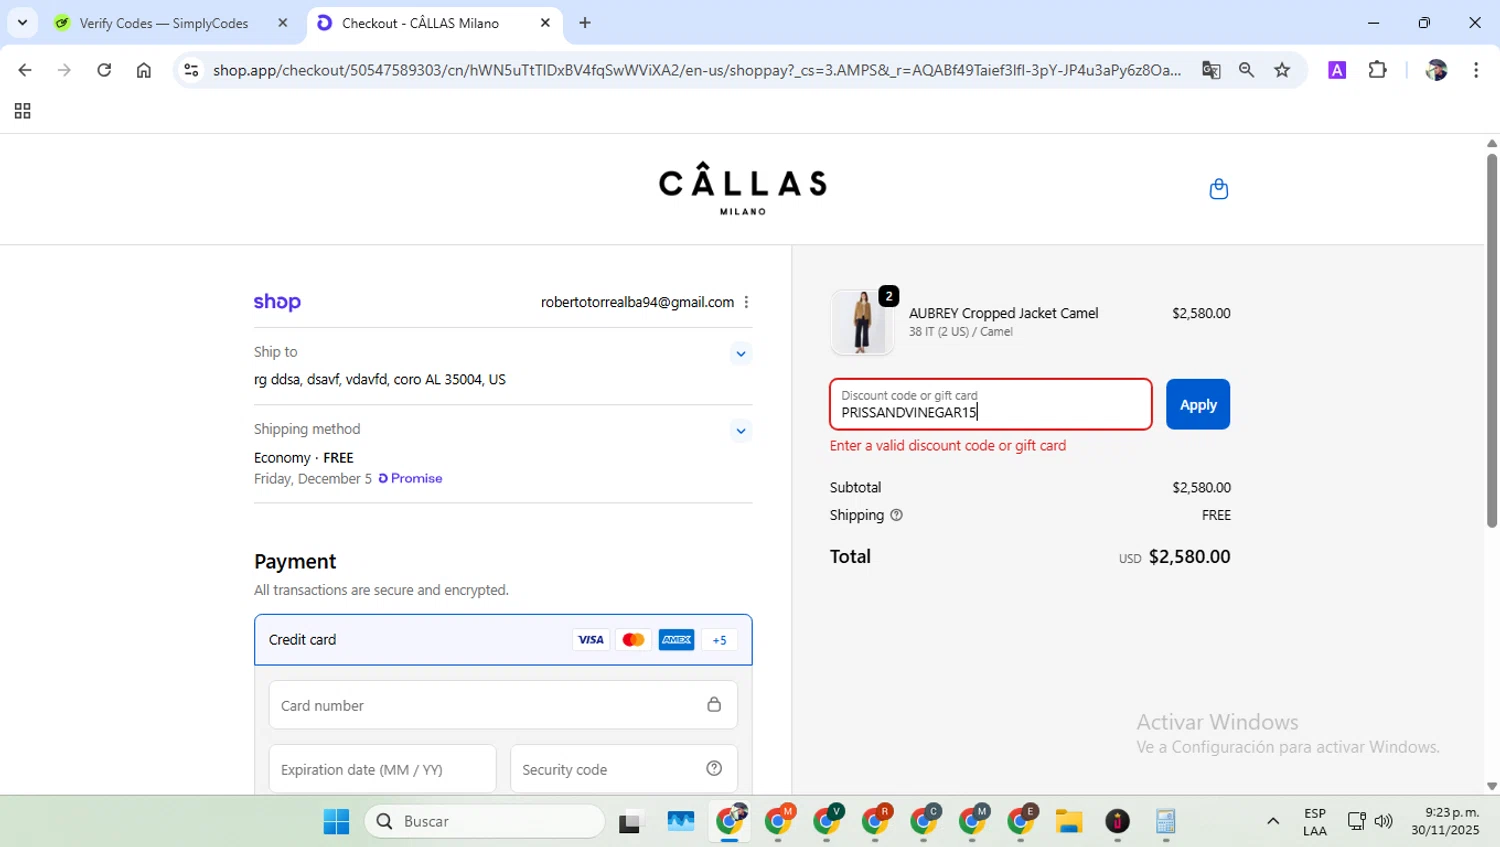Open the Calculator taskbar app
Screen dimensions: 1500x847
pyautogui.click(x=1166, y=821)
